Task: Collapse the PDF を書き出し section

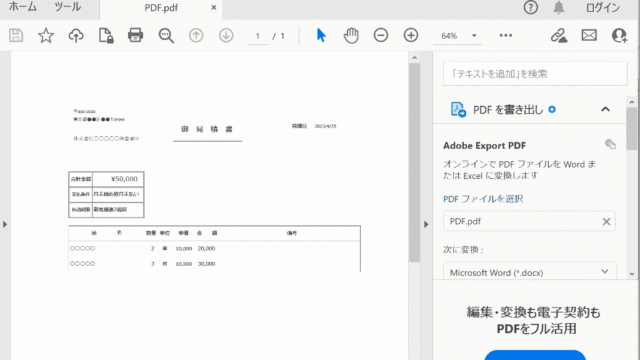Action: pos(605,109)
